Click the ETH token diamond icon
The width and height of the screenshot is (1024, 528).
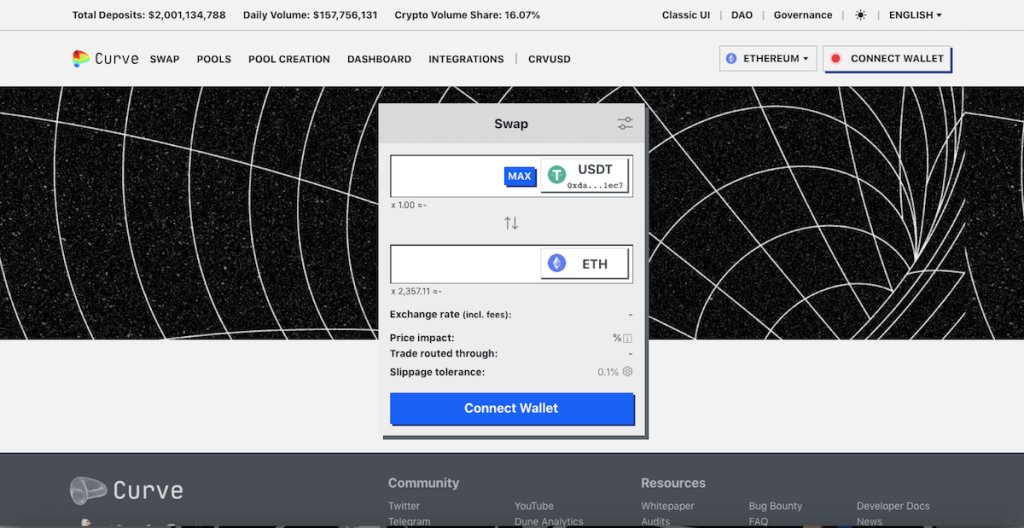[556, 263]
